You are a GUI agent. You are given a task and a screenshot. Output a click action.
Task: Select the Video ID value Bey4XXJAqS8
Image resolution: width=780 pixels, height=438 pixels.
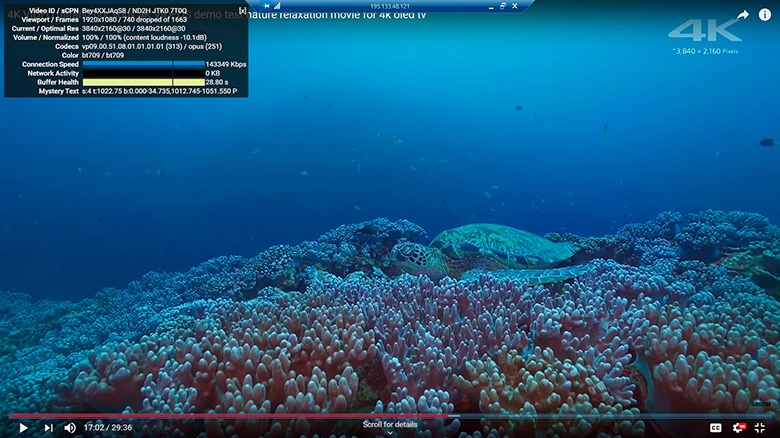[x=104, y=10]
